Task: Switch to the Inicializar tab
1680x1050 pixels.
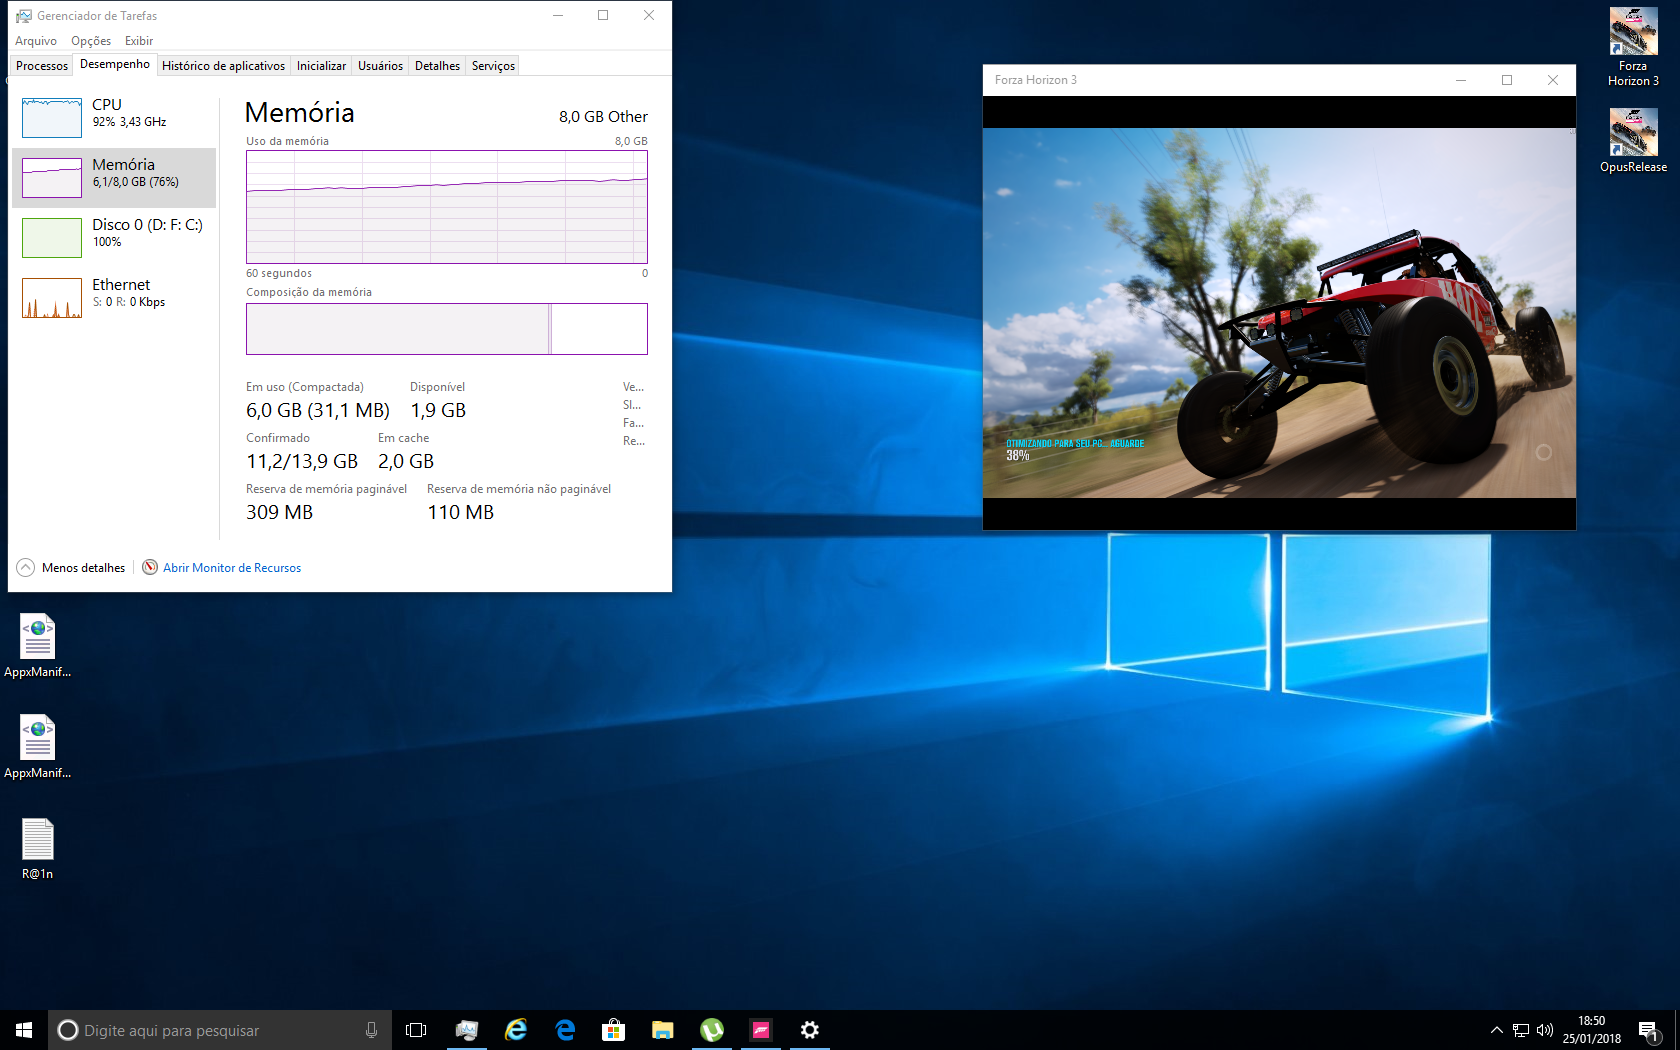Action: 321,66
